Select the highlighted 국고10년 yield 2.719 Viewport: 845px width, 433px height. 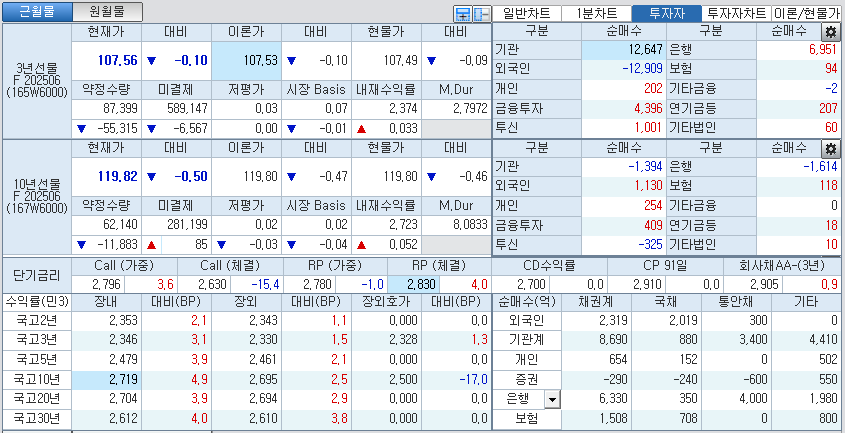coord(107,380)
